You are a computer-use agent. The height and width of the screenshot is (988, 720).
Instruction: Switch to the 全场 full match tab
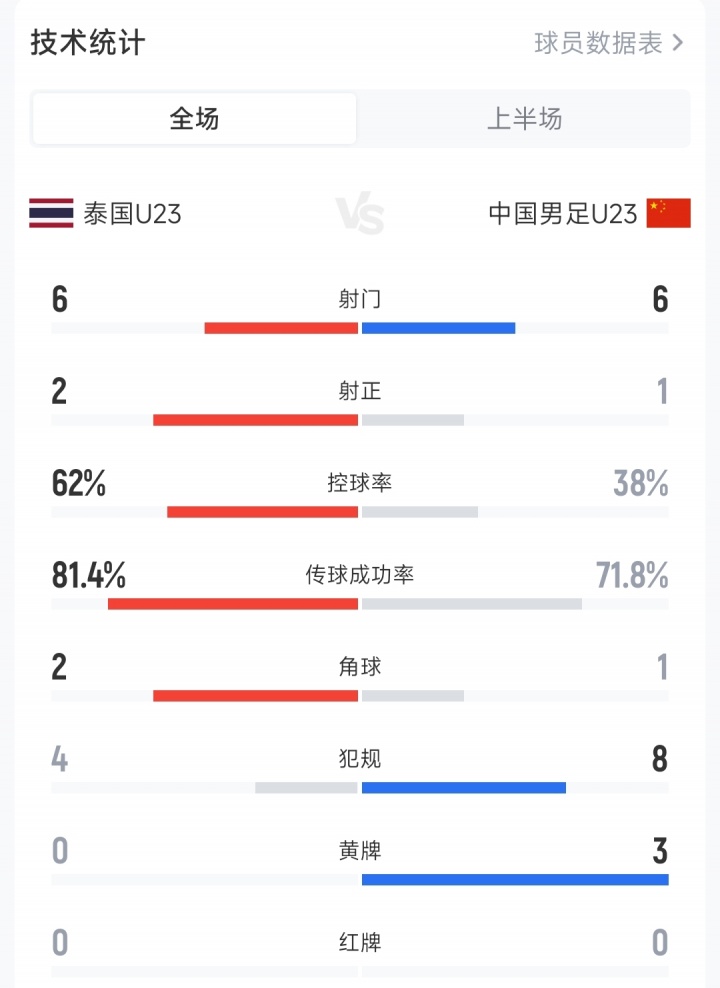(x=194, y=119)
